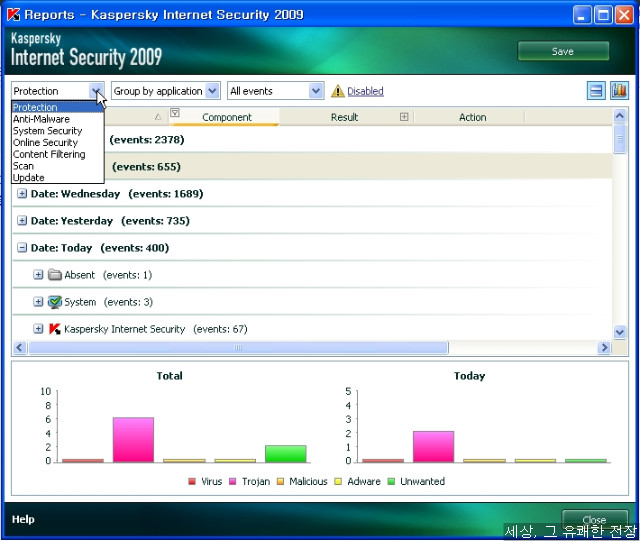
Task: Click the warning triangle icon beside Disabled
Action: pyautogui.click(x=338, y=91)
